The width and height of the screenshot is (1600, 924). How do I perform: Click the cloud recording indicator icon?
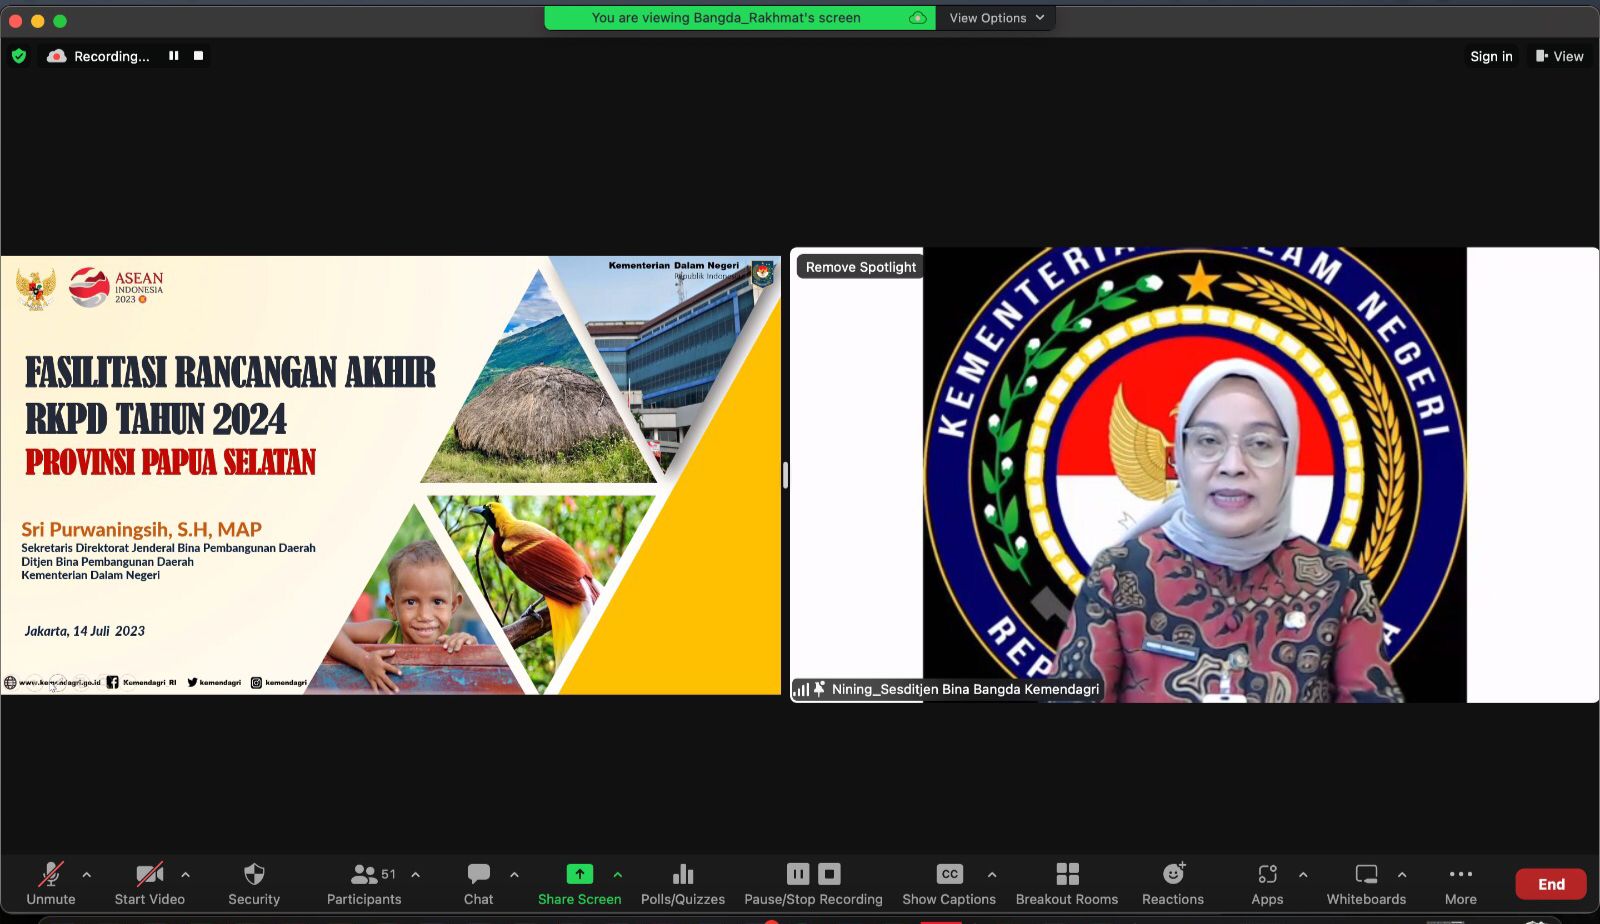[x=57, y=56]
